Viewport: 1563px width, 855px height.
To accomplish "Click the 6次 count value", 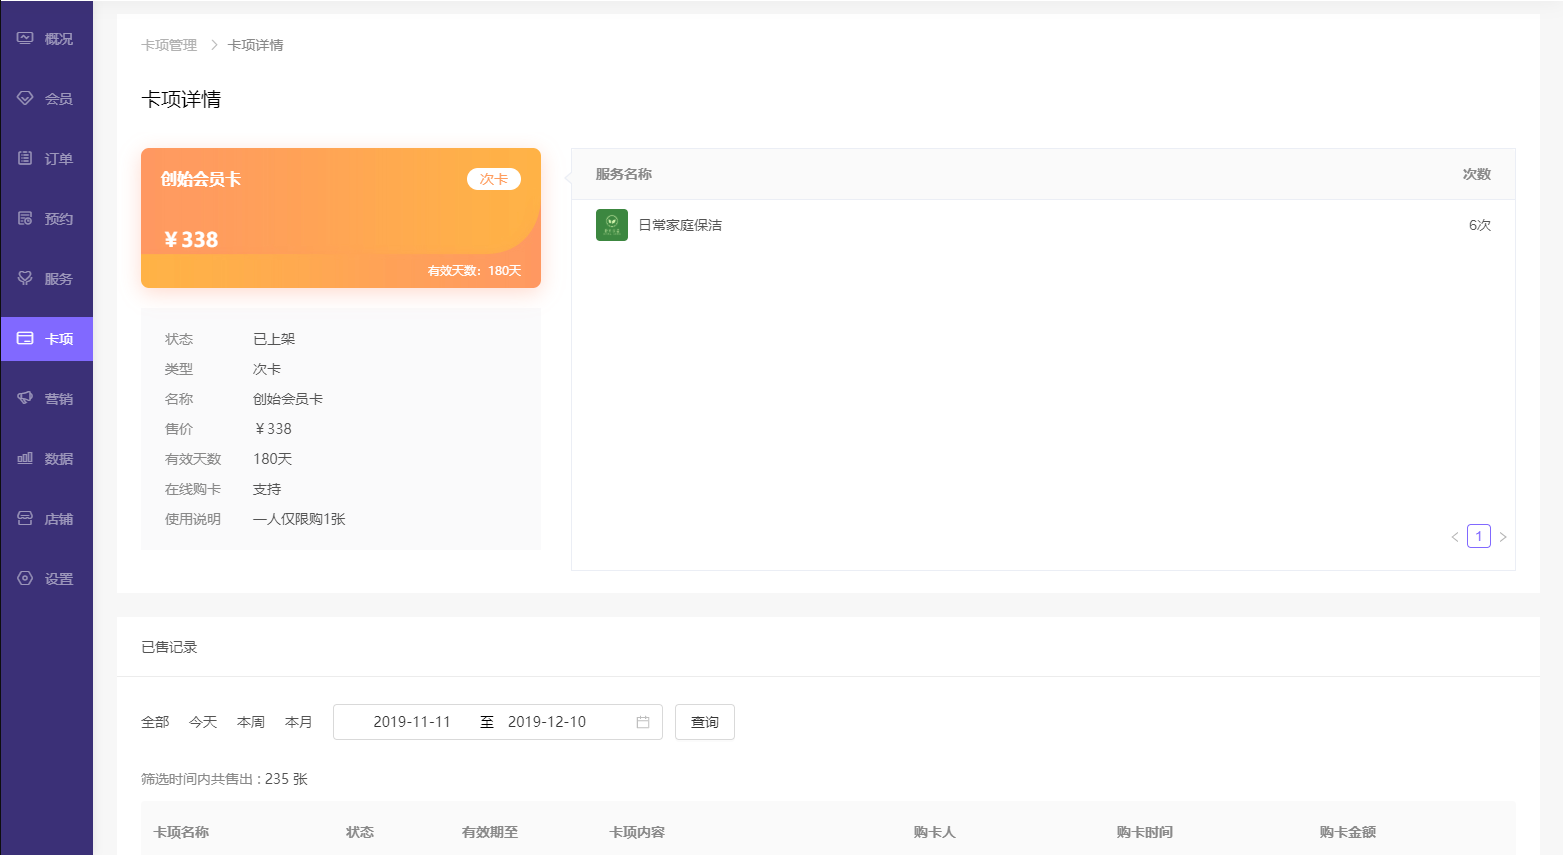I will coord(1480,225).
